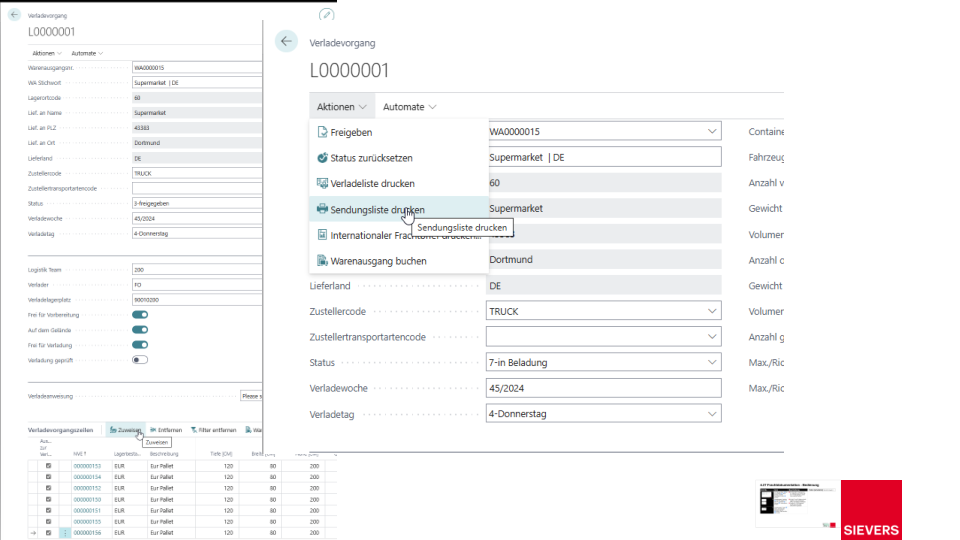Viewport: 960px width, 540px height.
Task: Open NVE link 000000153
Action: point(87,466)
